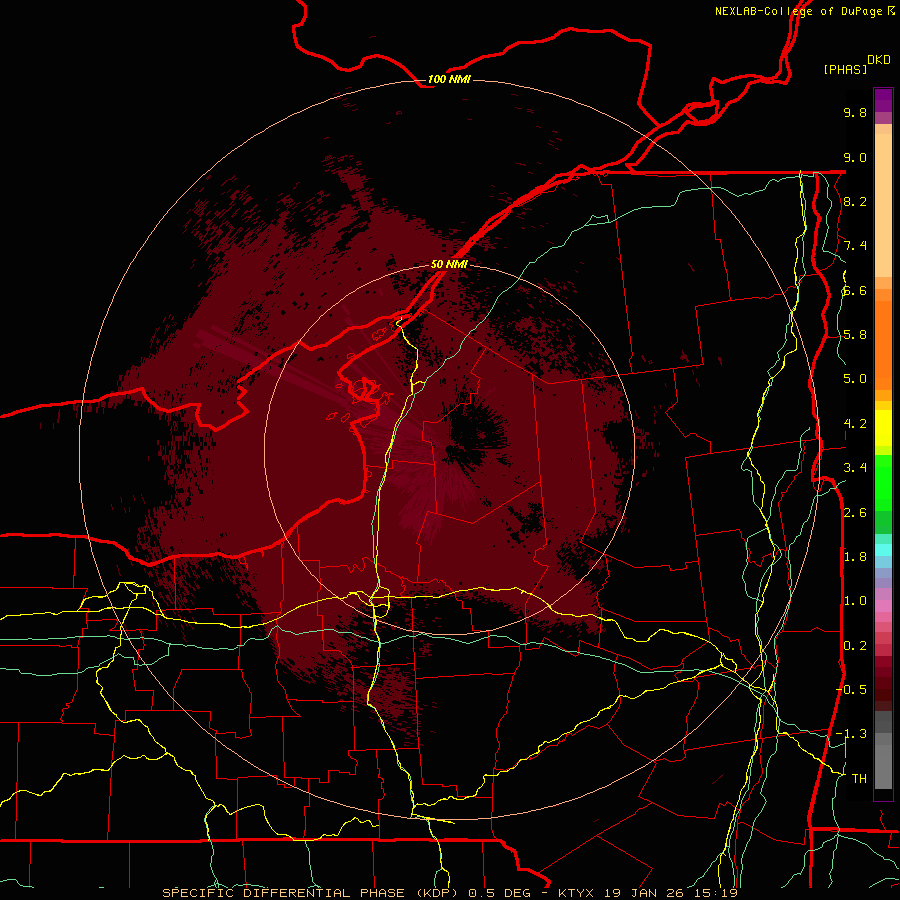This screenshot has width=900, height=900.
Task: Click the 7.4 value on the color scale
Action: click(855, 246)
